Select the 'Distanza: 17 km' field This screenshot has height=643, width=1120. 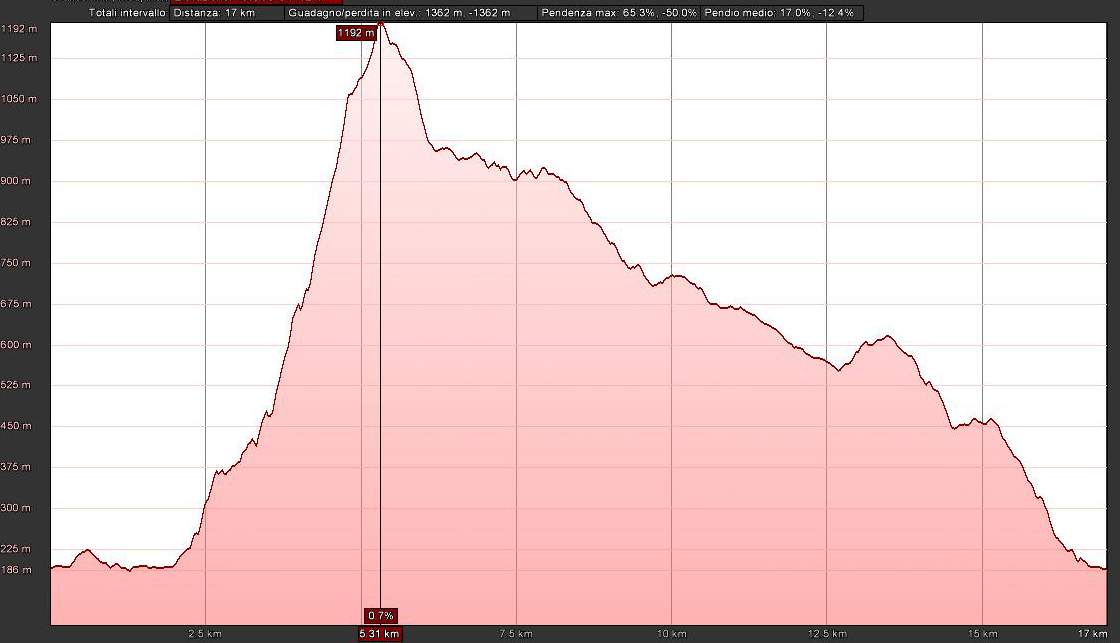coord(226,13)
